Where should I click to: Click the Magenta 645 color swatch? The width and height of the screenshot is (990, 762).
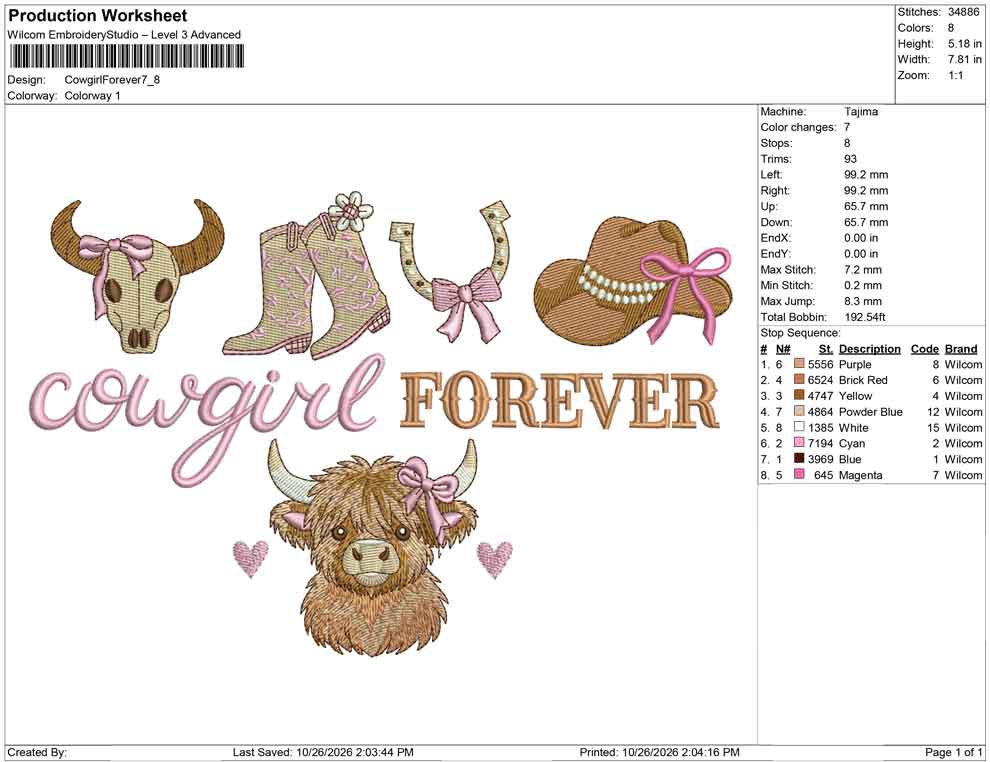[799, 474]
